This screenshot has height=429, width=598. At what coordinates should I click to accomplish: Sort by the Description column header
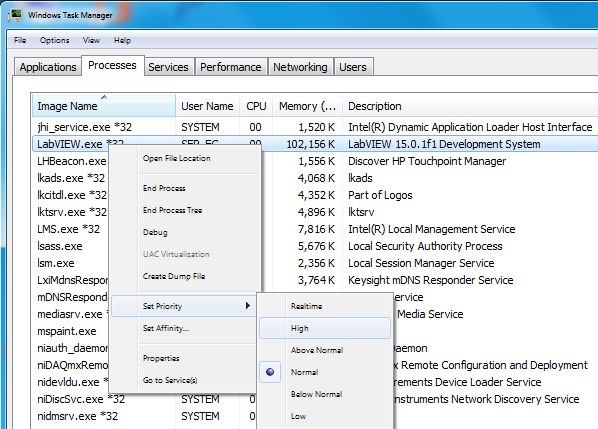click(x=470, y=106)
